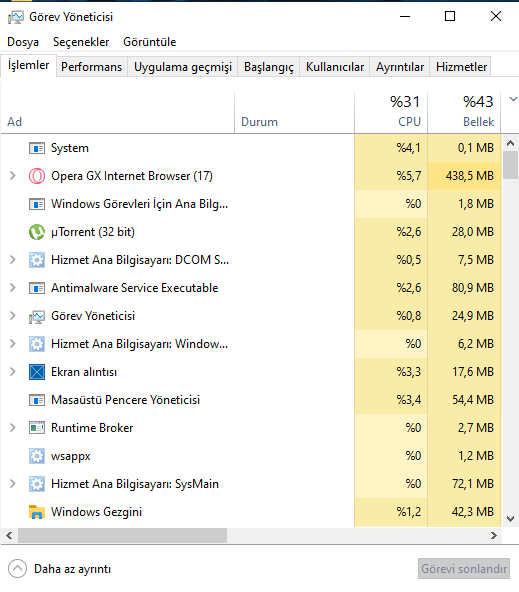This screenshot has height=592, width=519.
Task: Switch to the Ayrıntılar tab
Action: point(400,67)
